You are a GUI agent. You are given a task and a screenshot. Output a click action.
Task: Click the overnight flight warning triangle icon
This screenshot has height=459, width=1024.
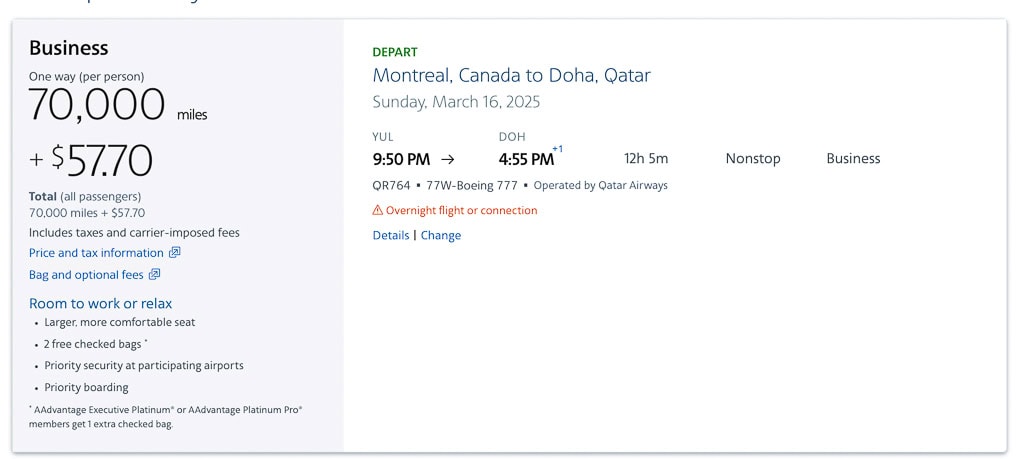(x=378, y=211)
